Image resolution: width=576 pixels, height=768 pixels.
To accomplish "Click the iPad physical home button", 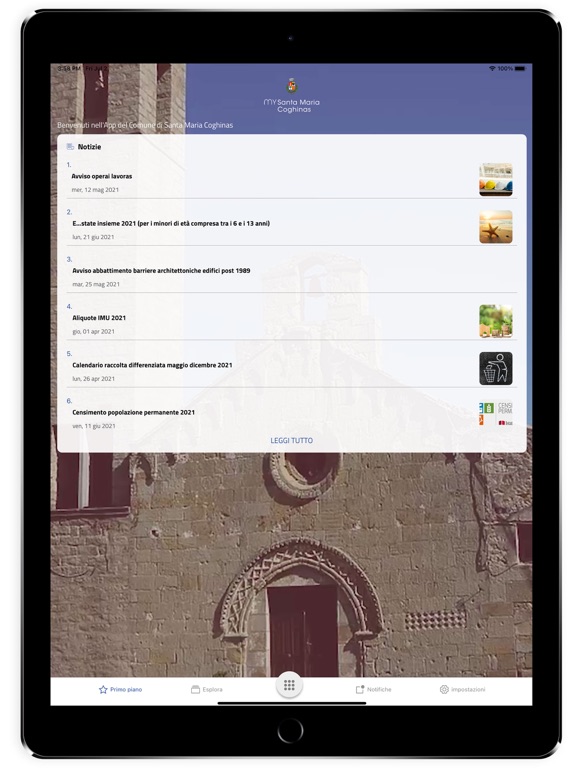I will click(290, 731).
